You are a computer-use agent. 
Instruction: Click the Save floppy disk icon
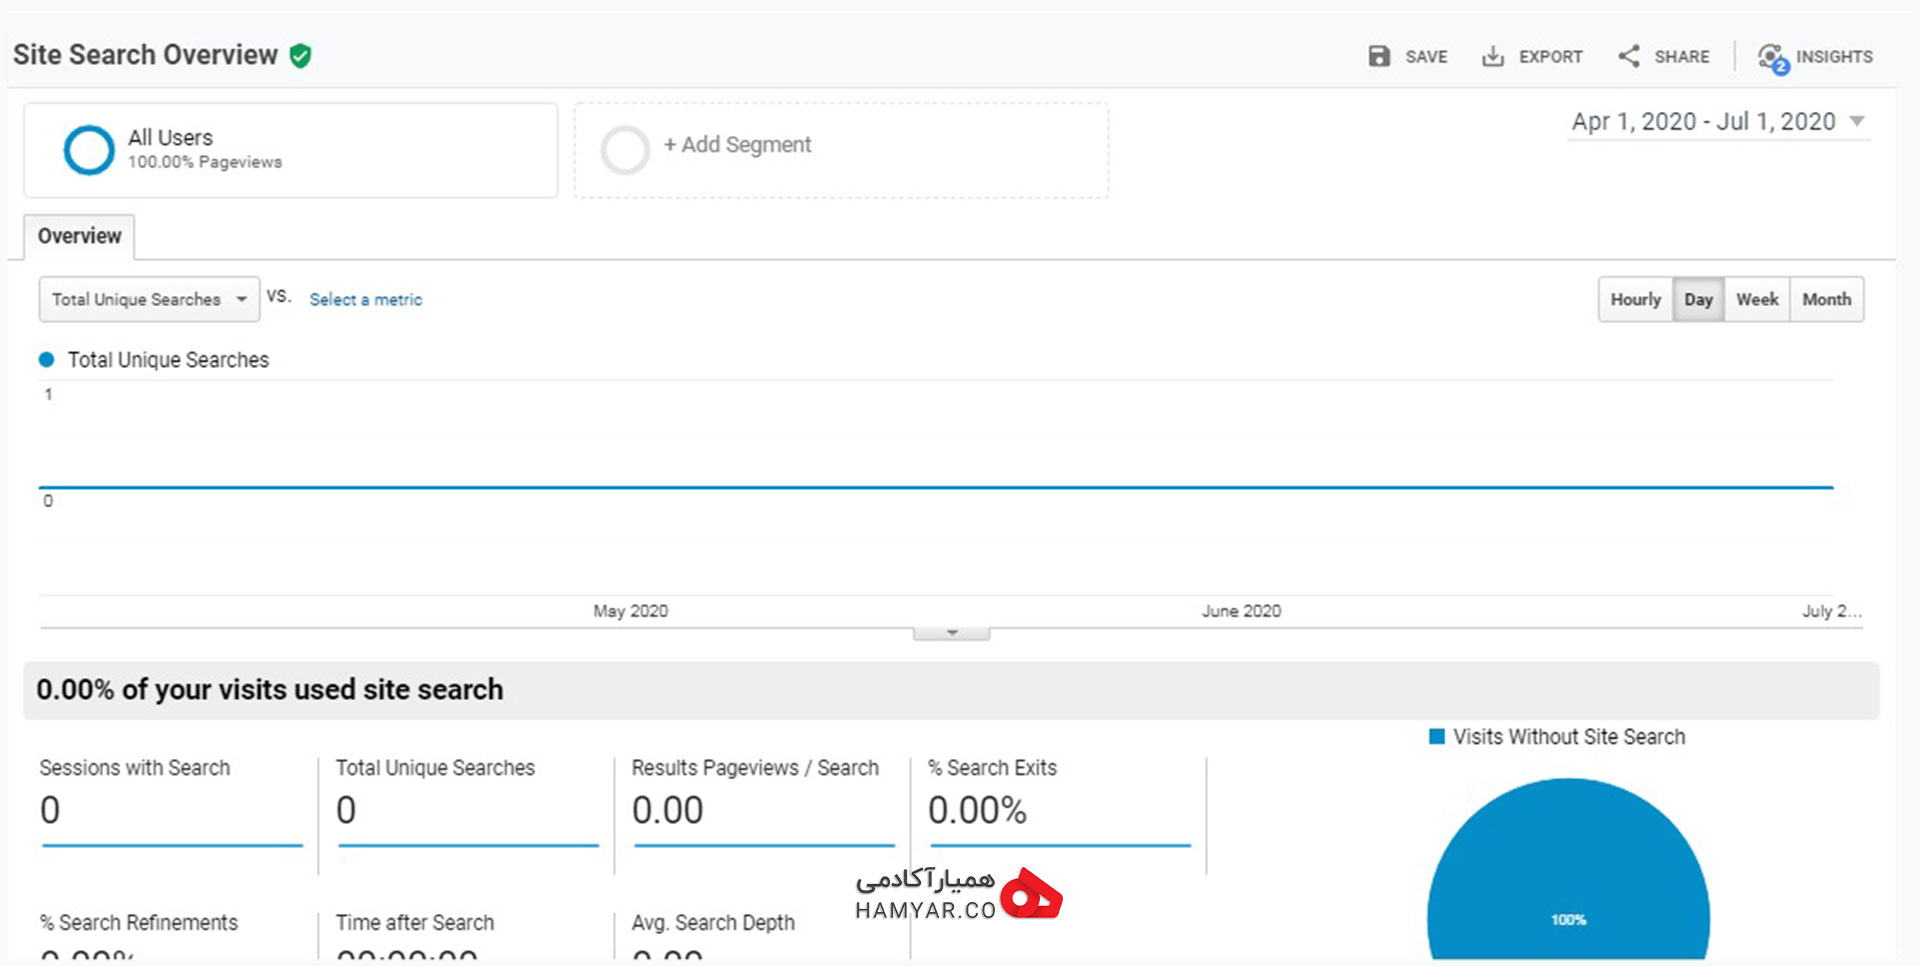1379,56
